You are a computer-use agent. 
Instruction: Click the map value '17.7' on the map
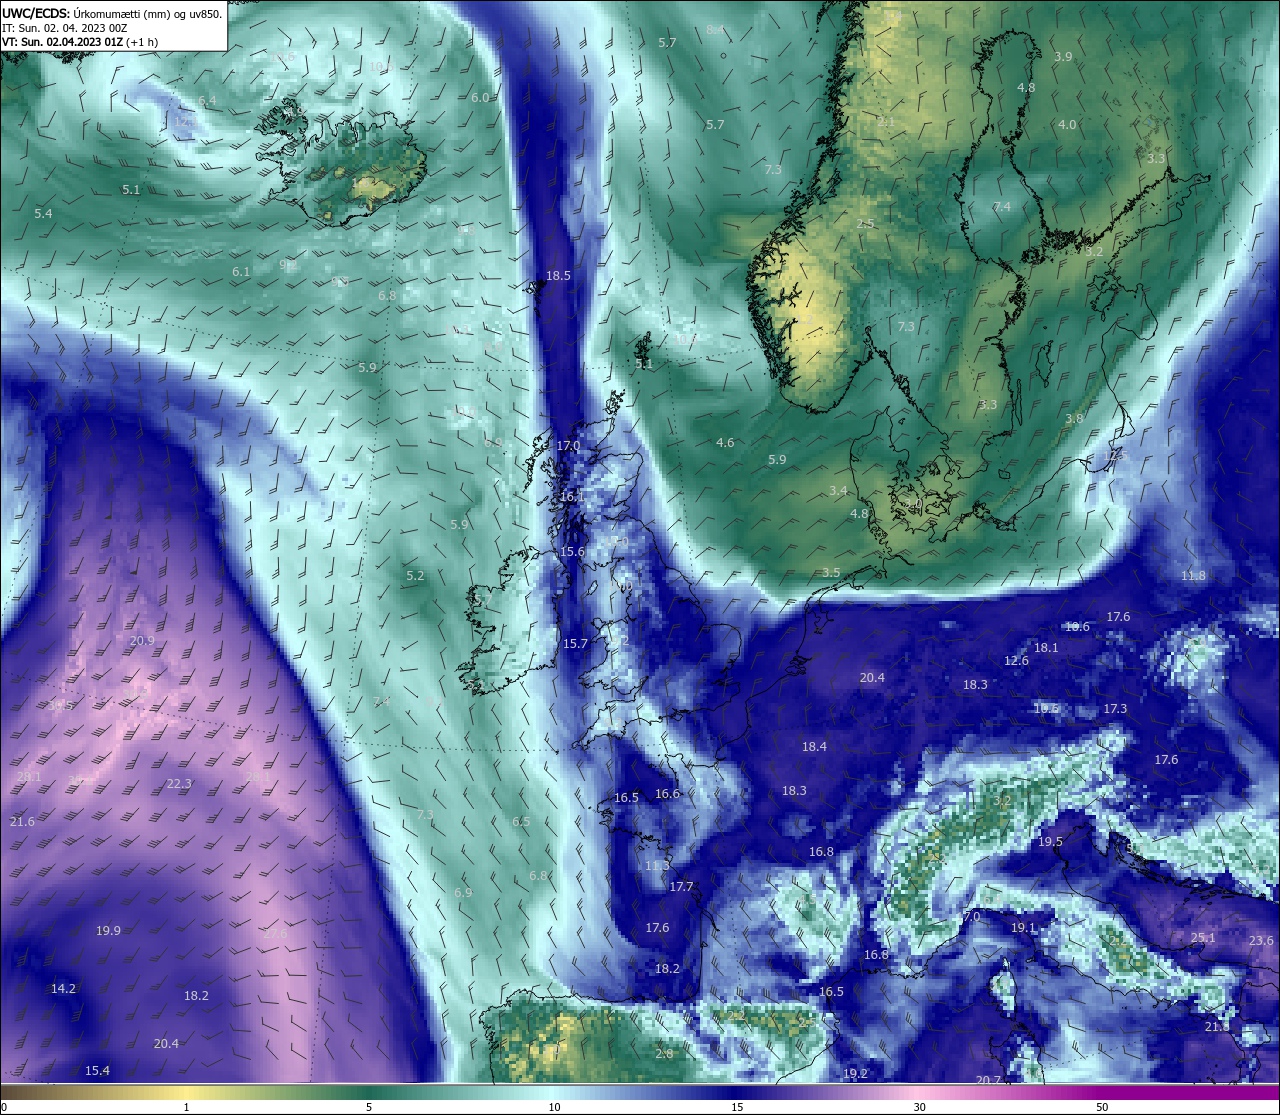[681, 886]
